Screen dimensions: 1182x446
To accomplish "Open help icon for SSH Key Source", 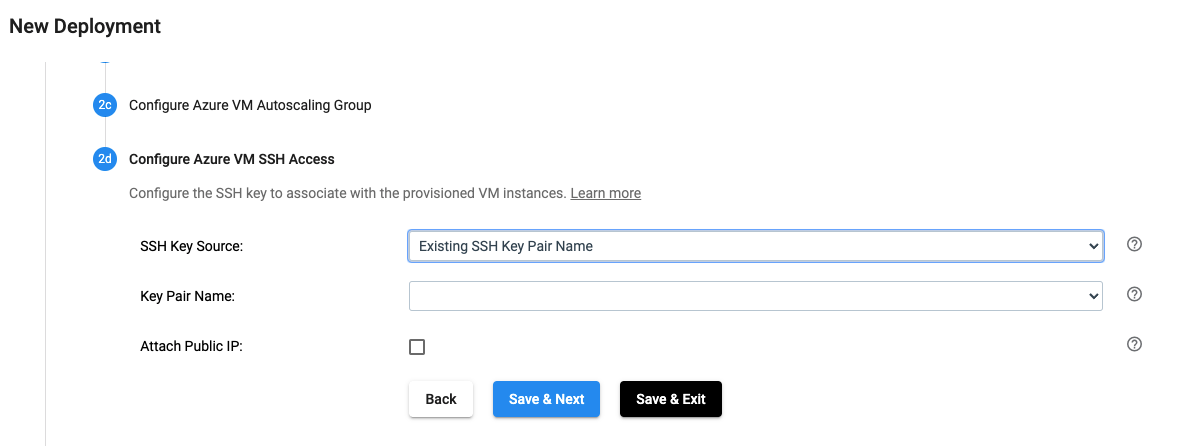I will (x=1134, y=244).
